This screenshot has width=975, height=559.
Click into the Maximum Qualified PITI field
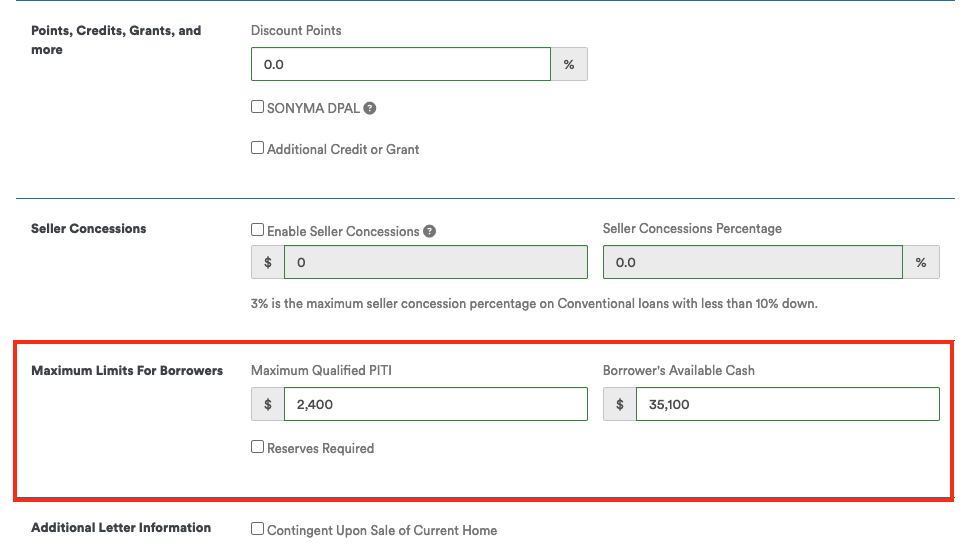tap(436, 404)
